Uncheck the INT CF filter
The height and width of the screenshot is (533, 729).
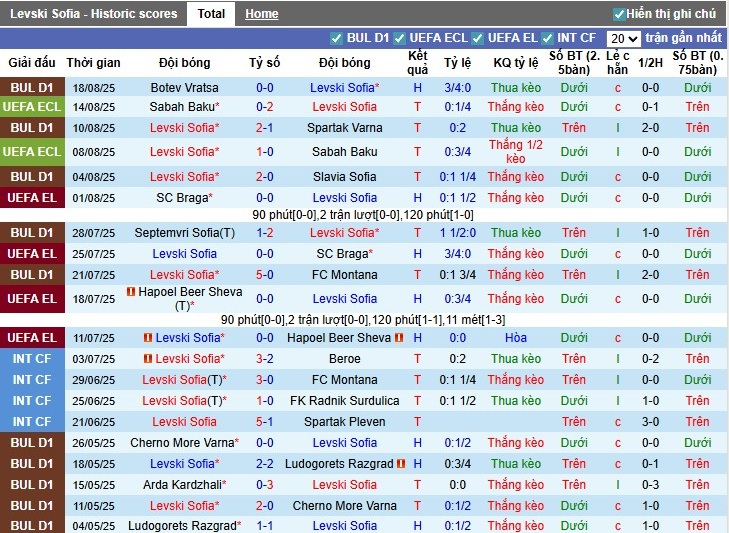pyautogui.click(x=547, y=38)
